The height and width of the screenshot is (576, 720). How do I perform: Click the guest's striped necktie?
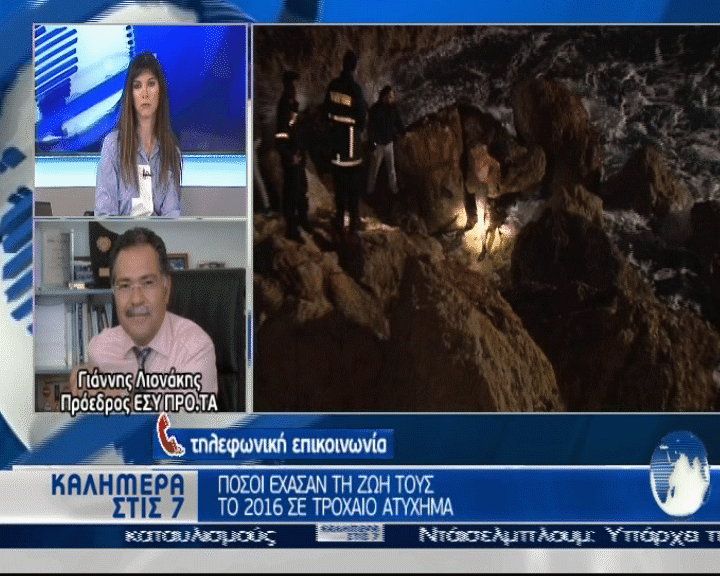143,358
